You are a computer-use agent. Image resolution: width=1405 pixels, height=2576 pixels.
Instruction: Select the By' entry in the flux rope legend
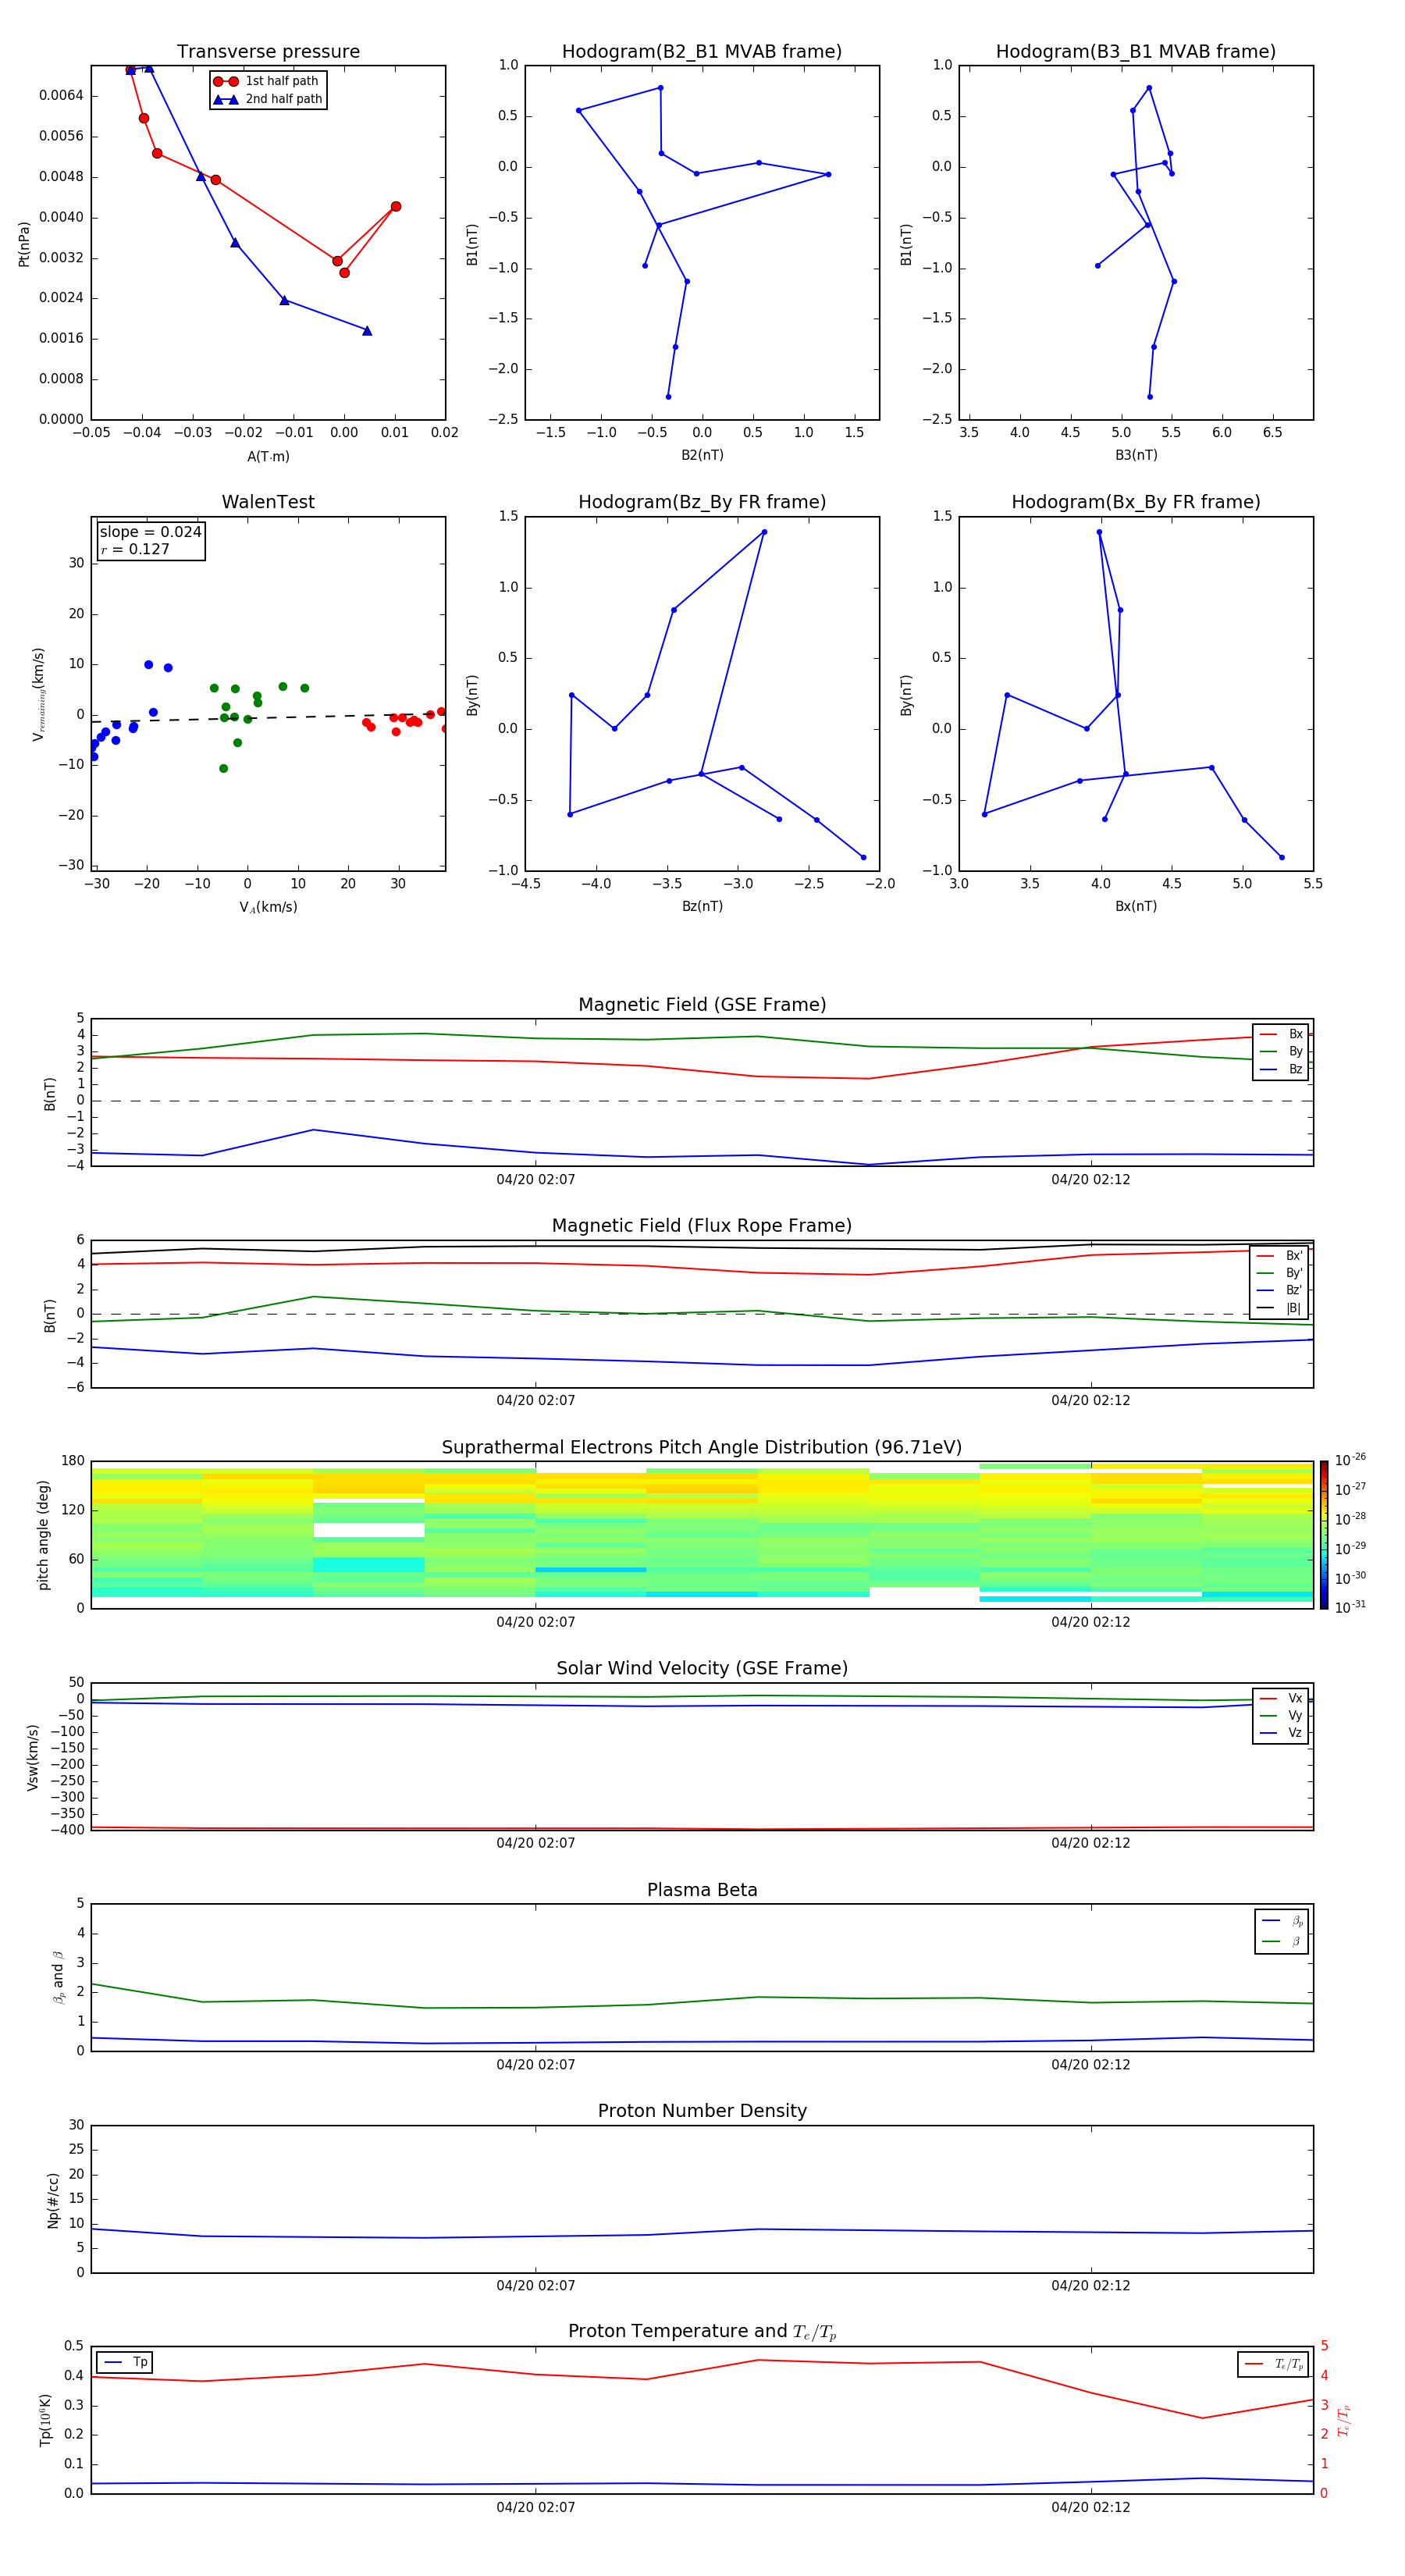pos(1280,1273)
